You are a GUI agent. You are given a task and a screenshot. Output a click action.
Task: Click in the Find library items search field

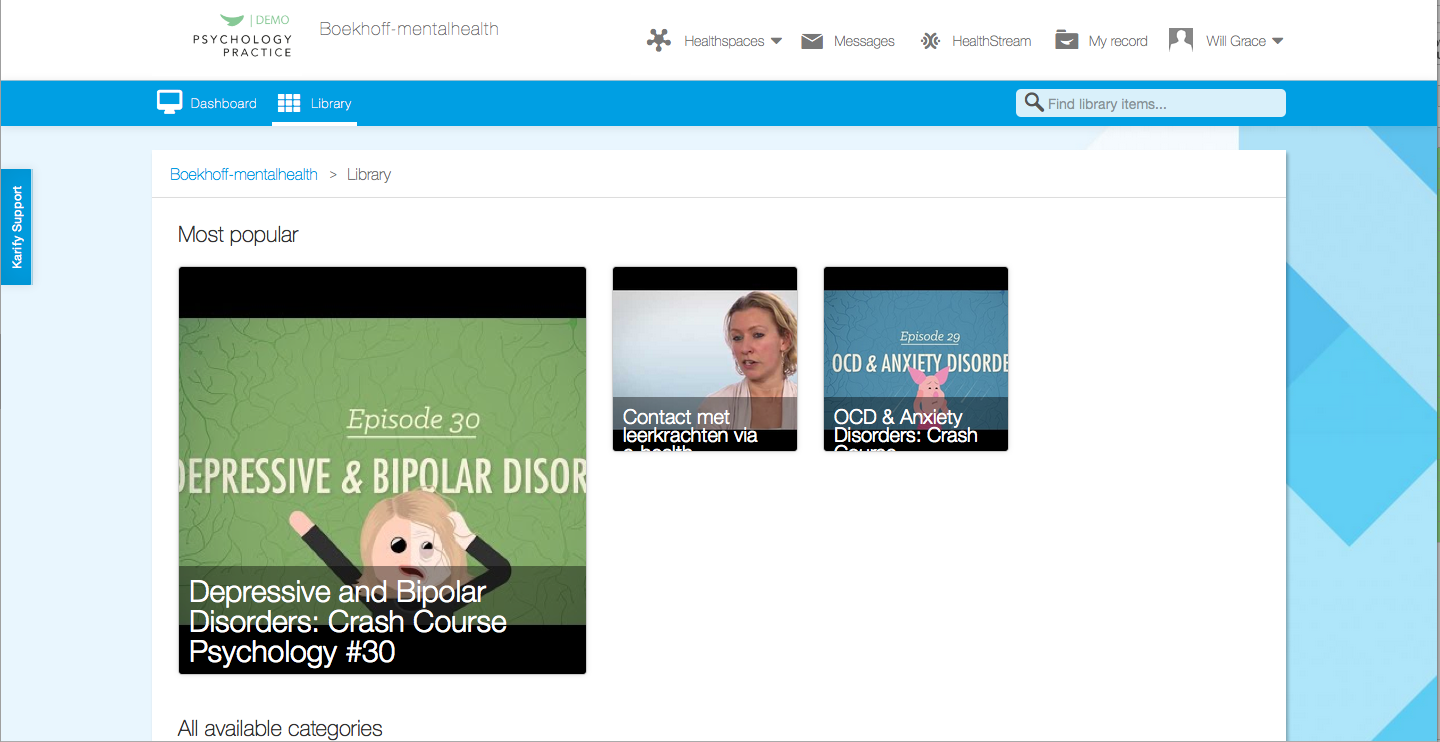pyautogui.click(x=1151, y=103)
